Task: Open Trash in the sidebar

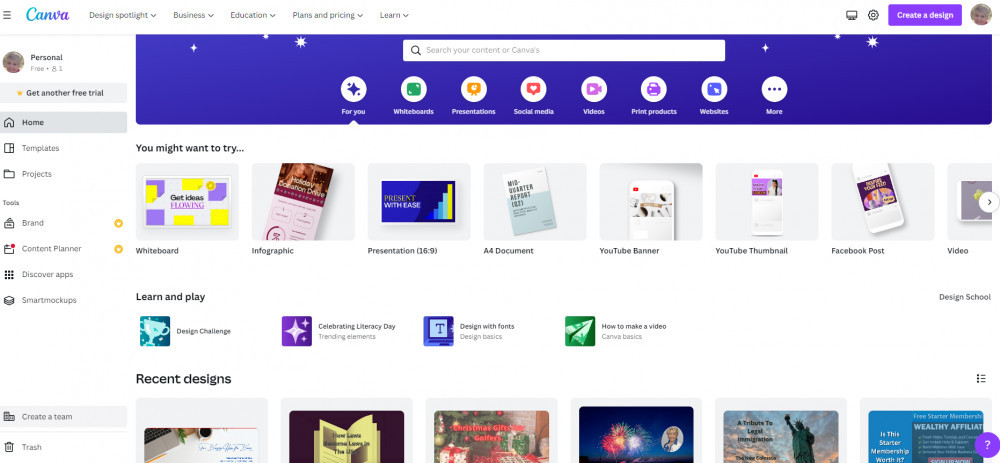Action: click(x=64, y=447)
